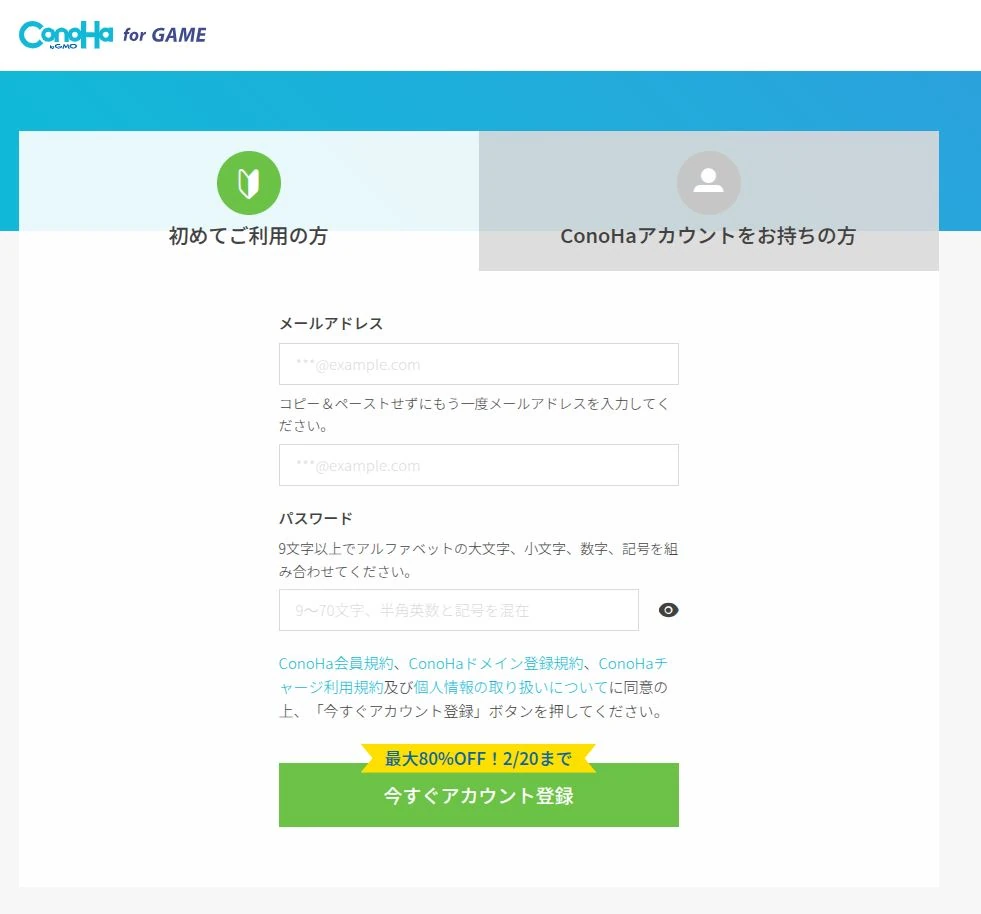The width and height of the screenshot is (981, 914).
Task: Click the 今すぐアカウント登録 button
Action: [x=479, y=795]
